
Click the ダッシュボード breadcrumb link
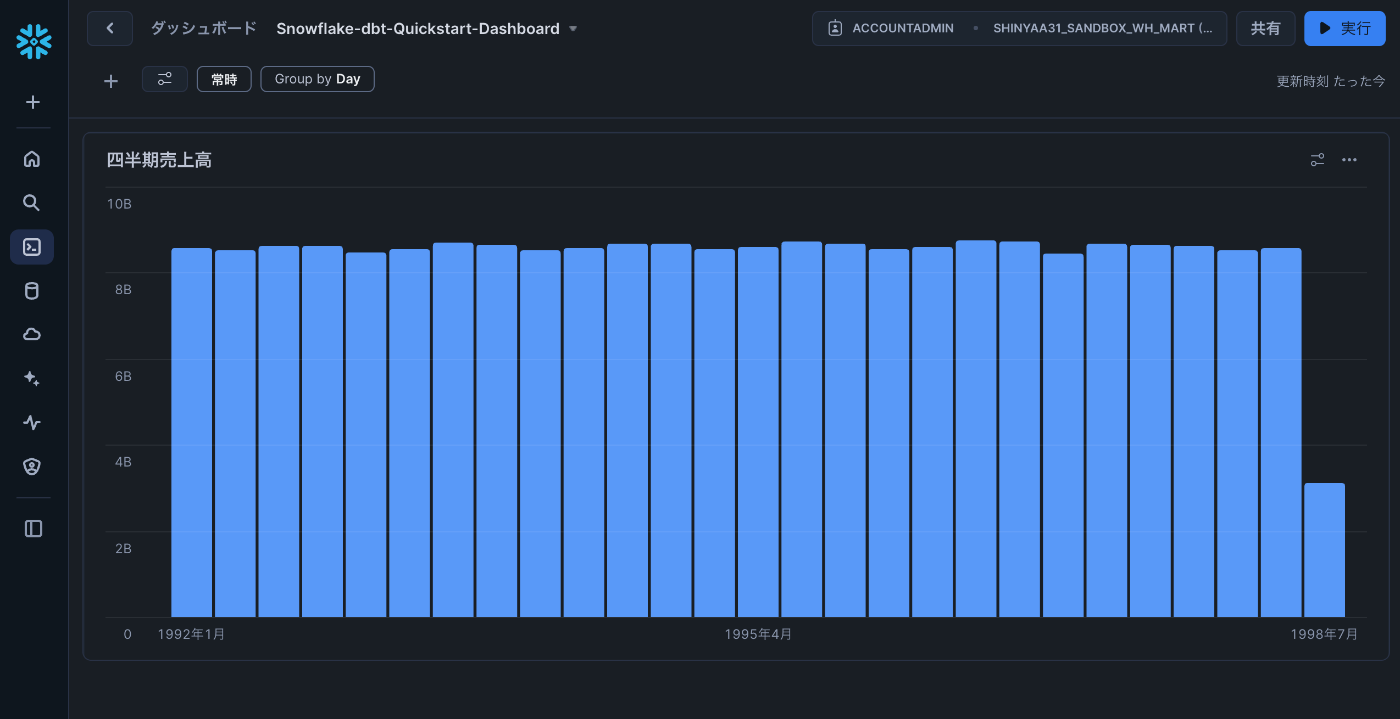pyautogui.click(x=203, y=28)
